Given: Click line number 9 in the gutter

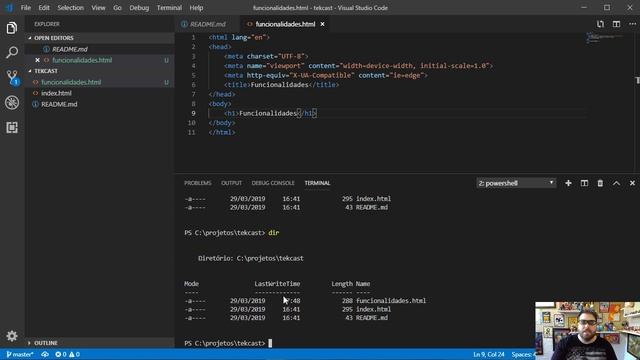Looking at the screenshot, I should click(x=193, y=113).
